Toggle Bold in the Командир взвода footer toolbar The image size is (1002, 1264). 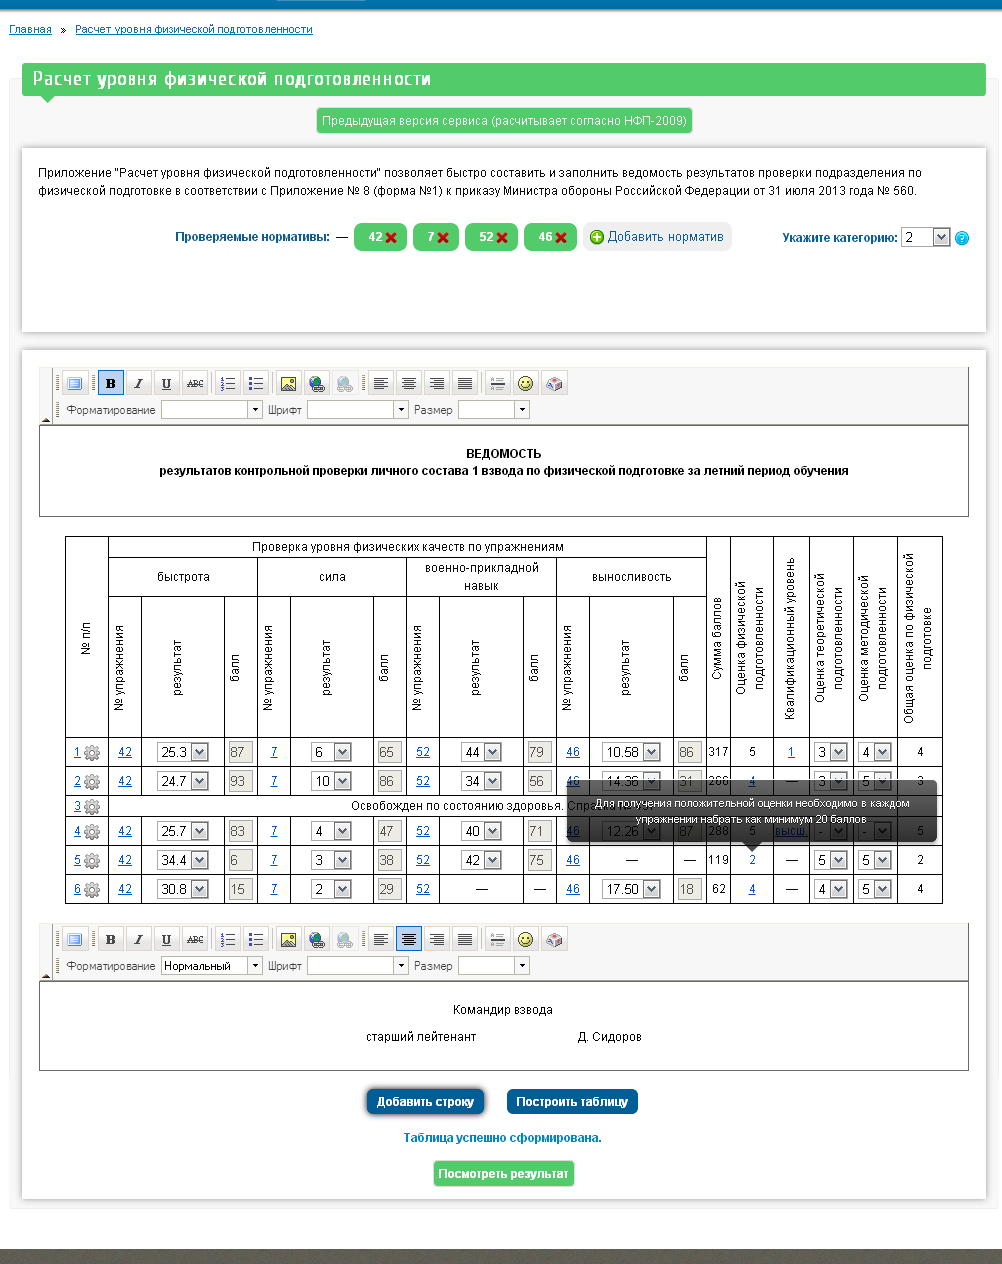tap(111, 939)
